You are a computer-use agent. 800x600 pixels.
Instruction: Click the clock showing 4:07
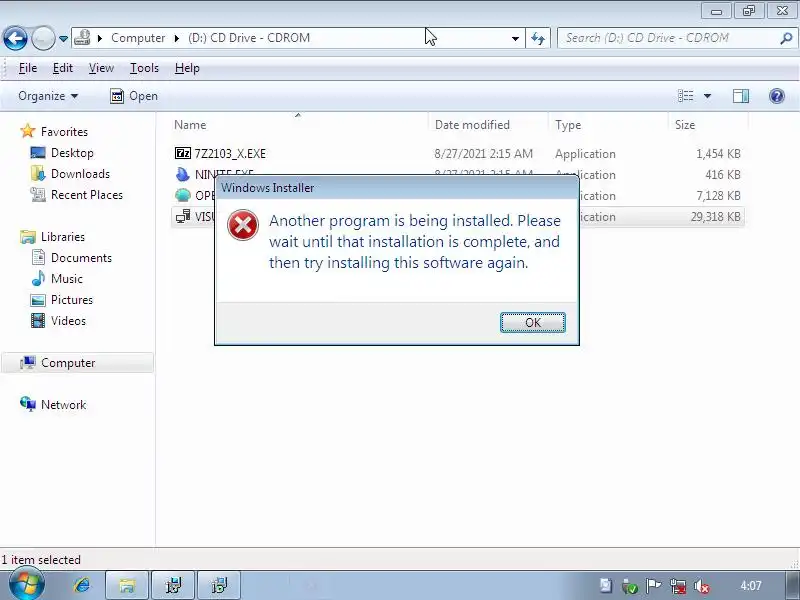tap(751, 586)
